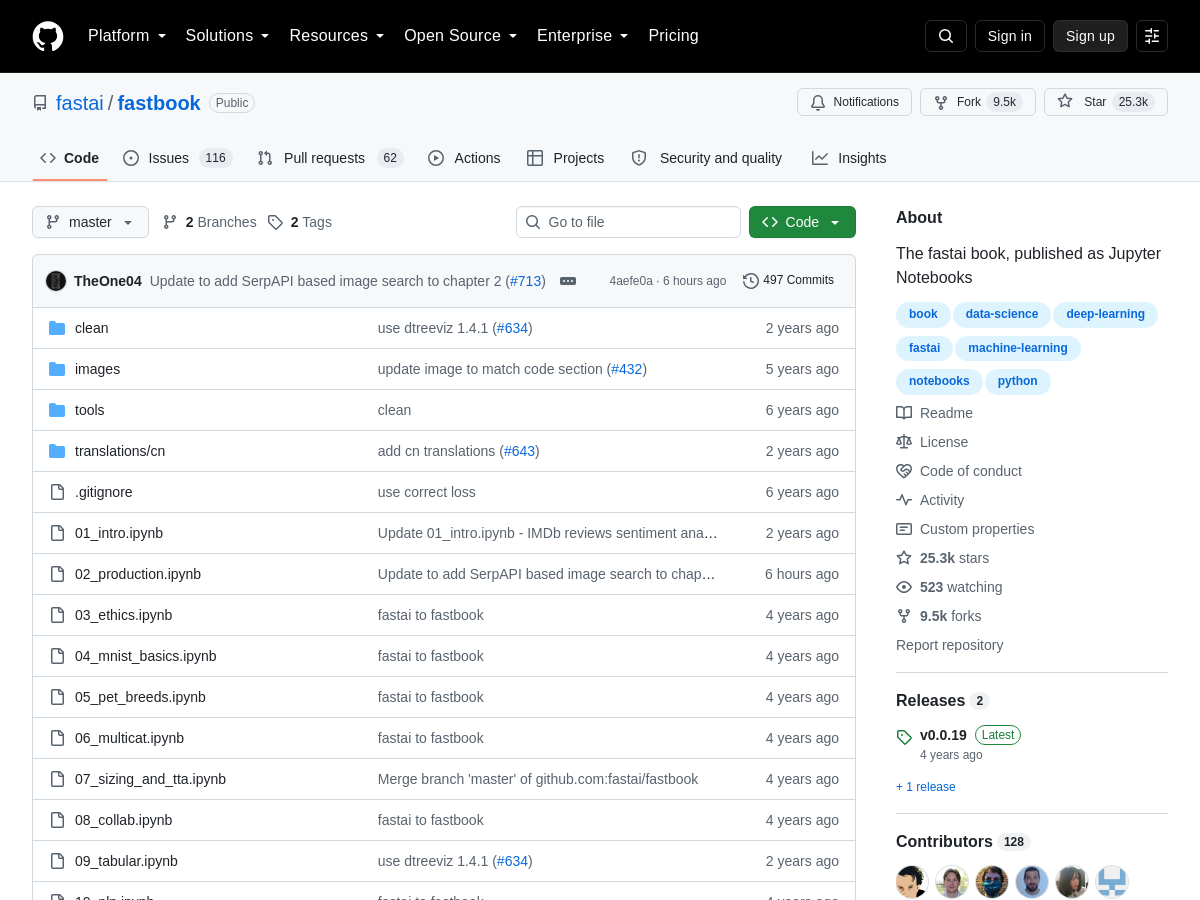Select the deep-learning topic tag
The width and height of the screenshot is (1200, 900).
coord(1105,314)
